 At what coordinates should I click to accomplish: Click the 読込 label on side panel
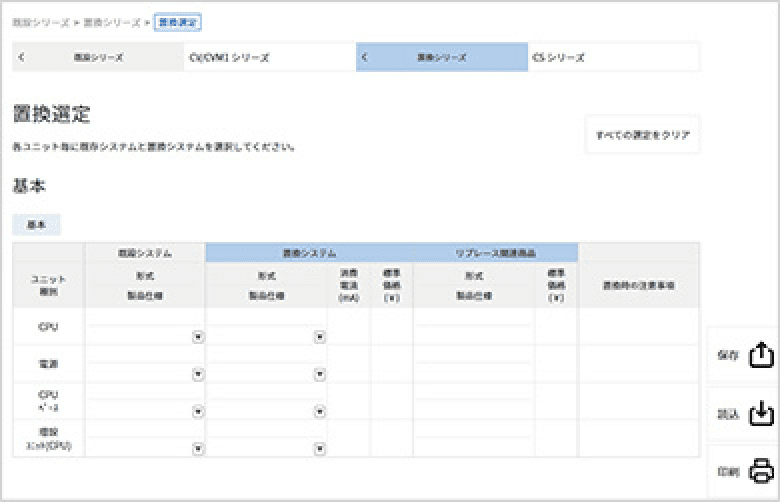(728, 414)
